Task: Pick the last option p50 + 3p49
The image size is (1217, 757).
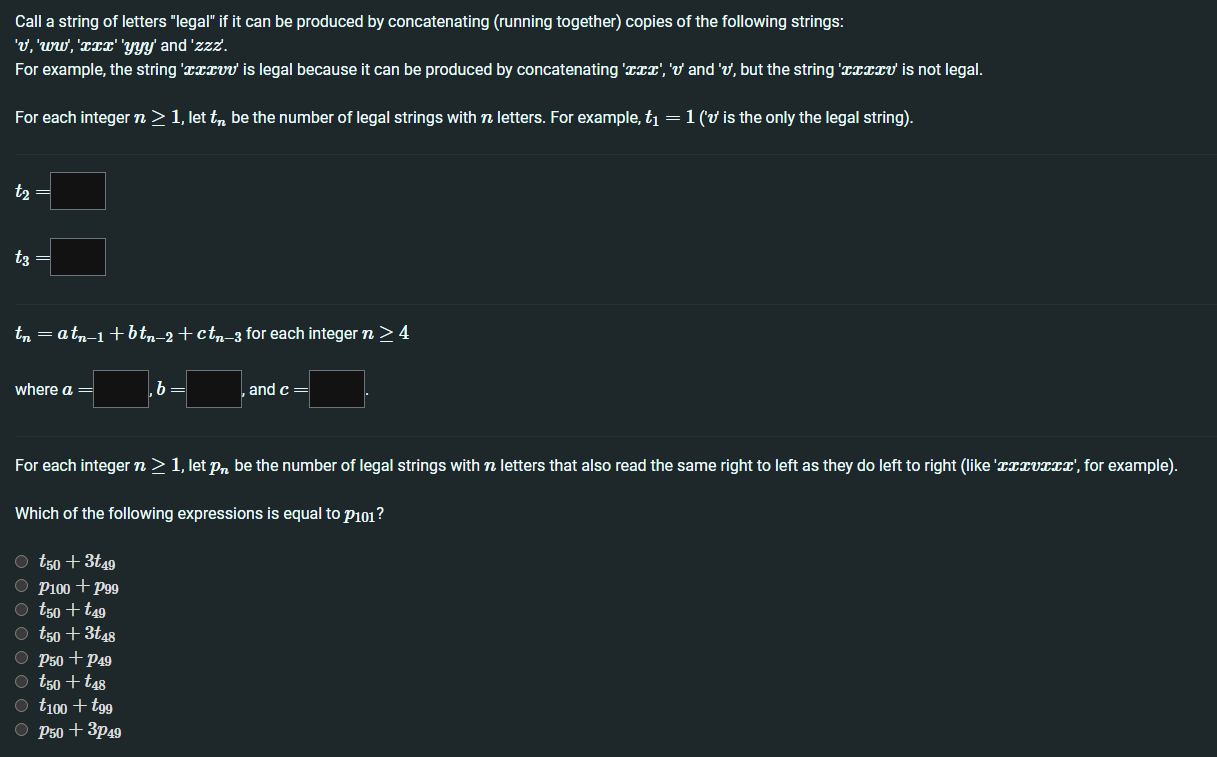Action: click(x=21, y=730)
